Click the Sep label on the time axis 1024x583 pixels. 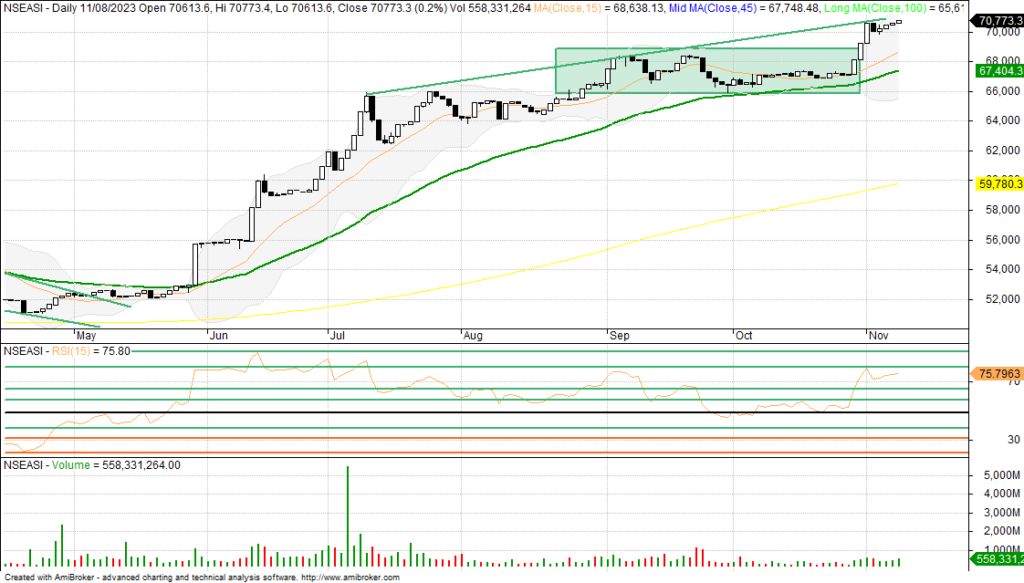[x=611, y=337]
